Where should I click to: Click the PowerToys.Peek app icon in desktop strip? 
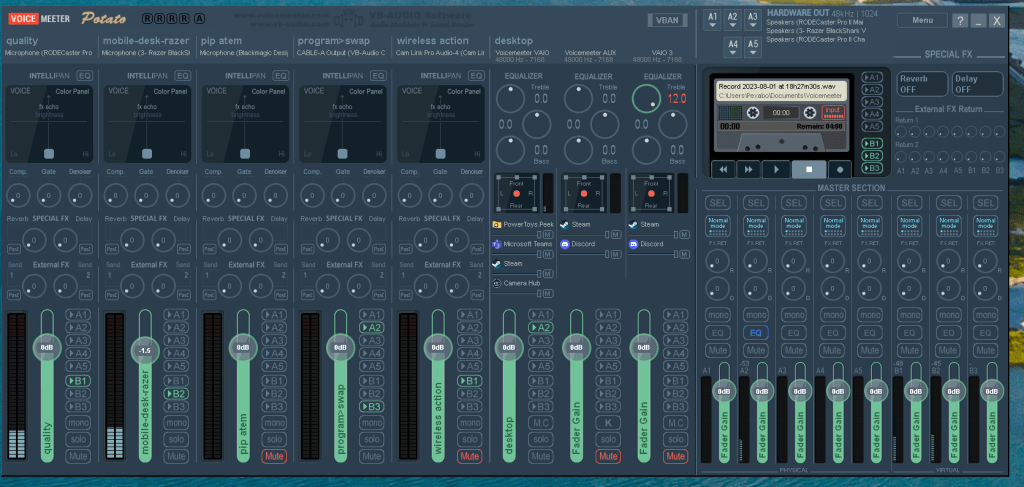(497, 225)
